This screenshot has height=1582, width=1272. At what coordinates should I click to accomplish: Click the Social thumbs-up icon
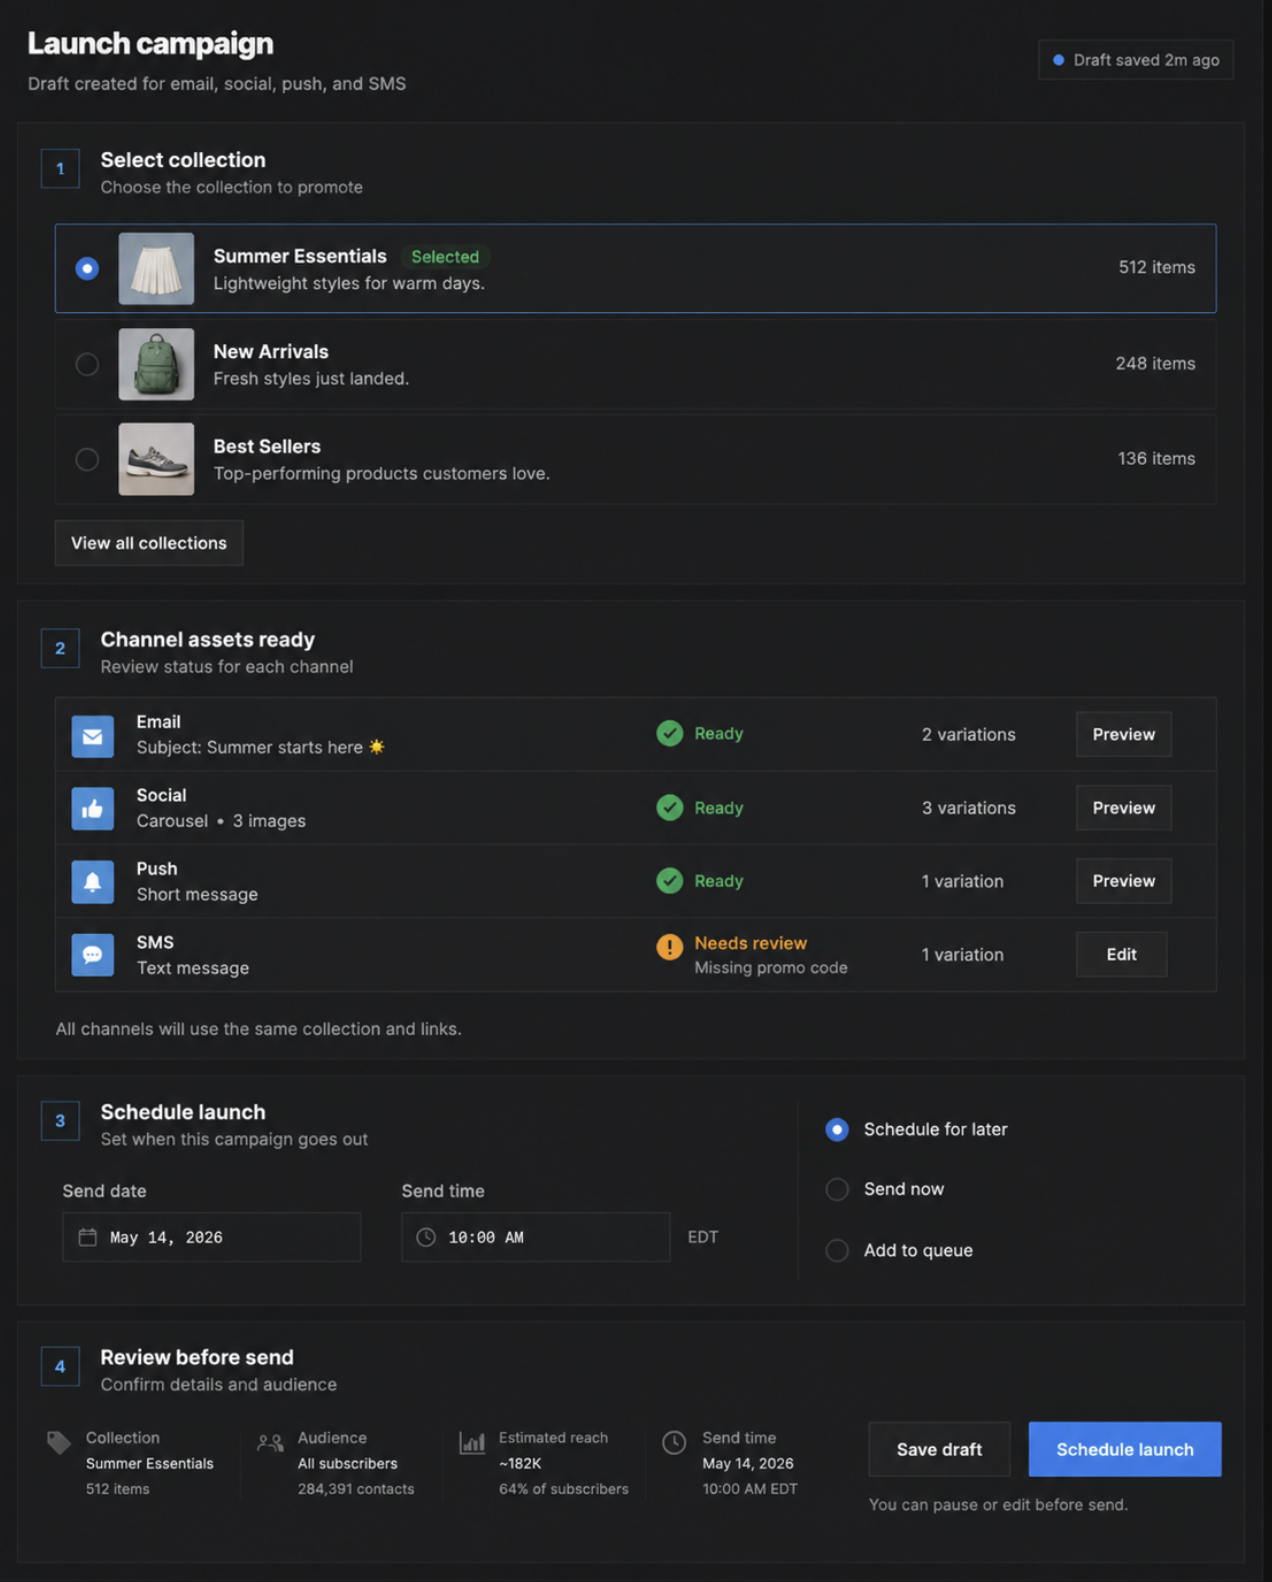pyautogui.click(x=92, y=809)
